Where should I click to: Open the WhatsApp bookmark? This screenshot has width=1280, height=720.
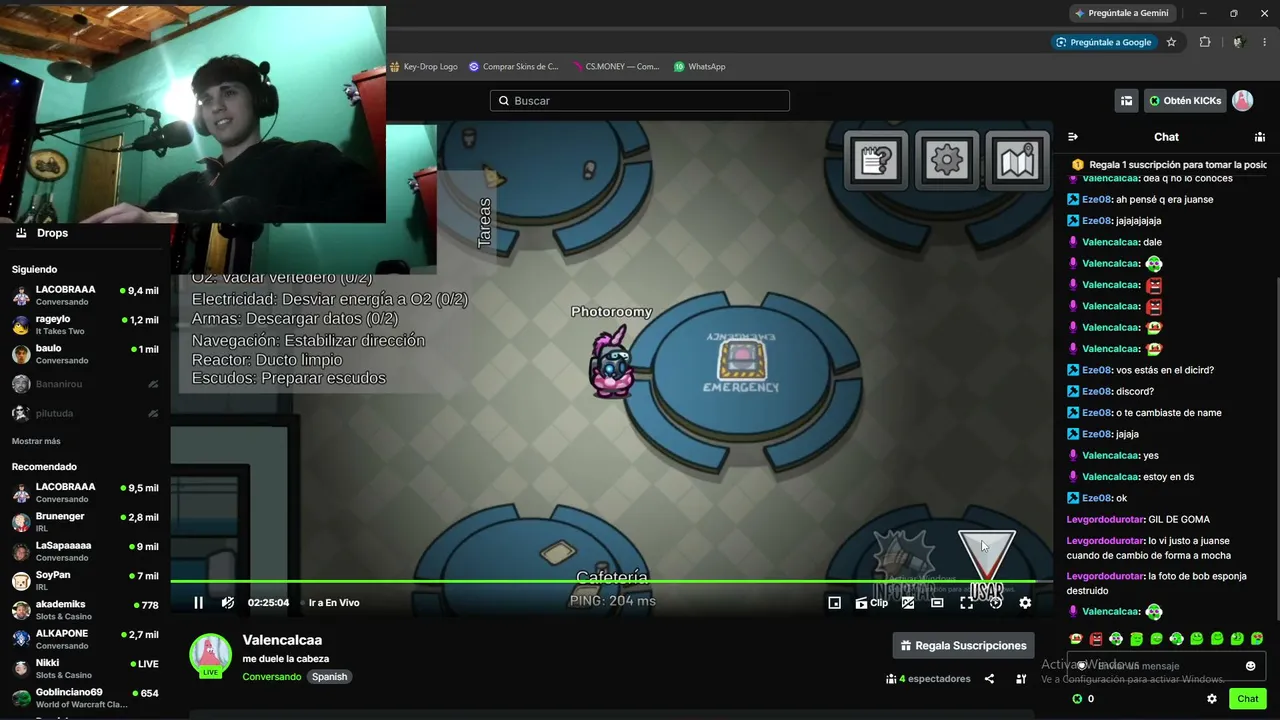click(700, 67)
